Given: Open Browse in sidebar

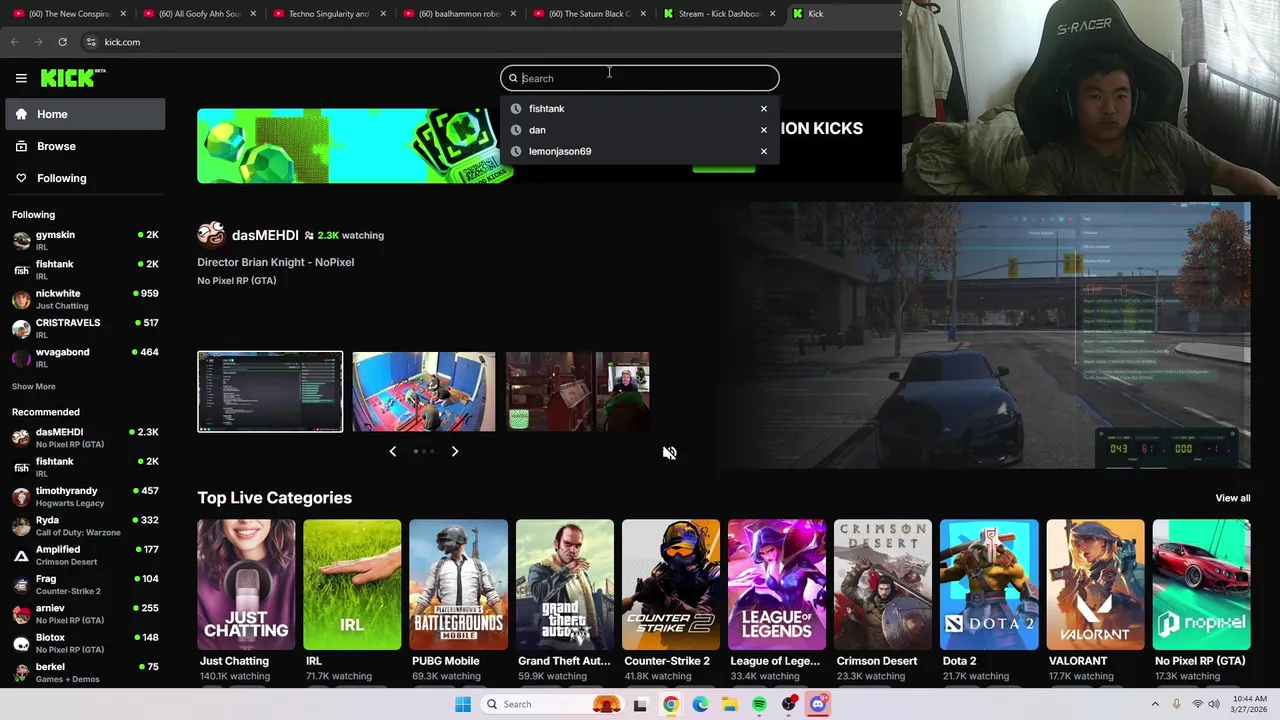Looking at the screenshot, I should tap(85, 146).
